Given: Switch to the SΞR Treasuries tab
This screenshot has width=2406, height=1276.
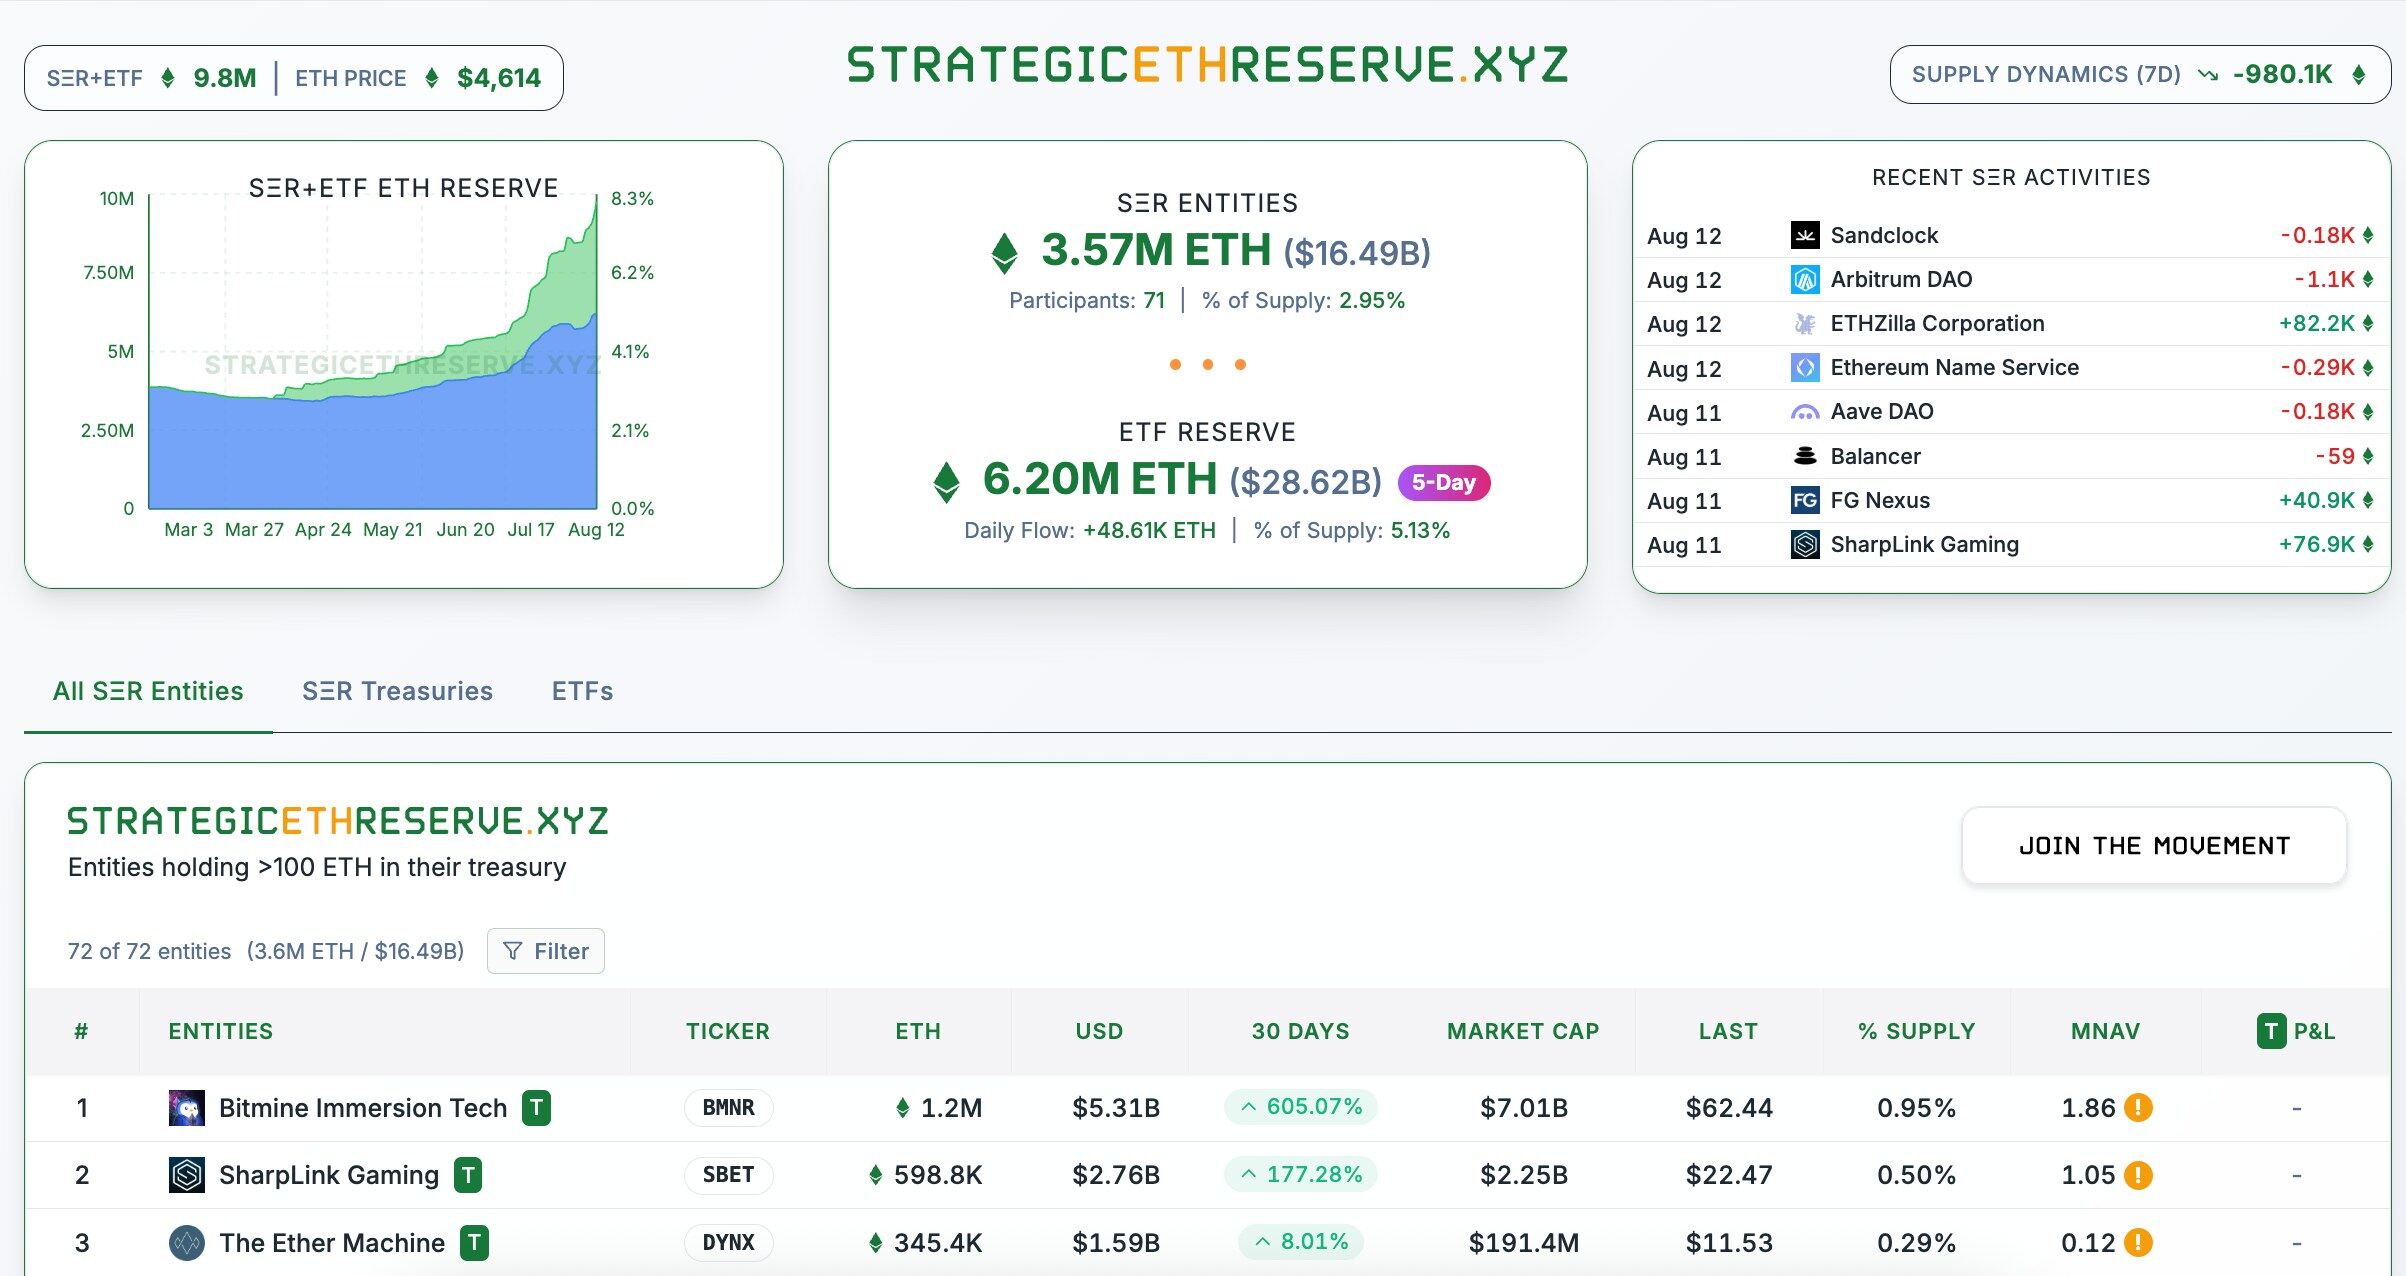Looking at the screenshot, I should pos(397,691).
